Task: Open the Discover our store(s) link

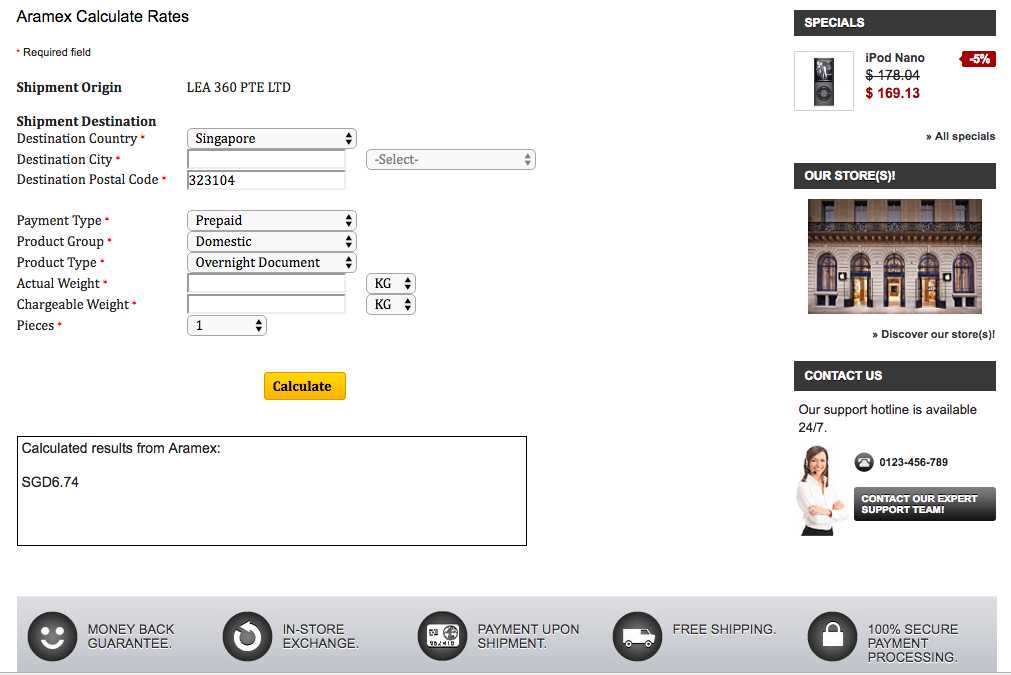Action: pos(933,334)
